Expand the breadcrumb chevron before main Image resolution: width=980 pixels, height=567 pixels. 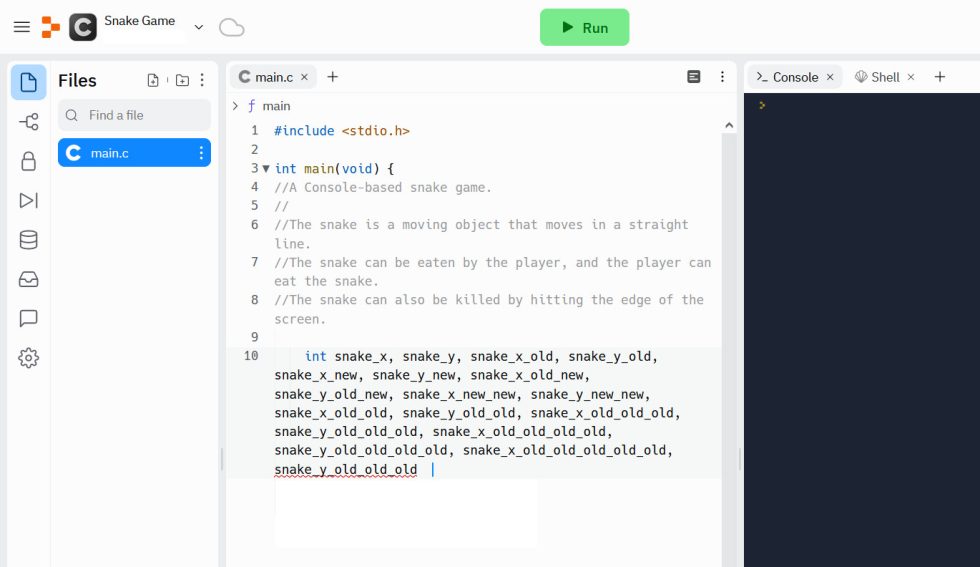click(x=235, y=106)
